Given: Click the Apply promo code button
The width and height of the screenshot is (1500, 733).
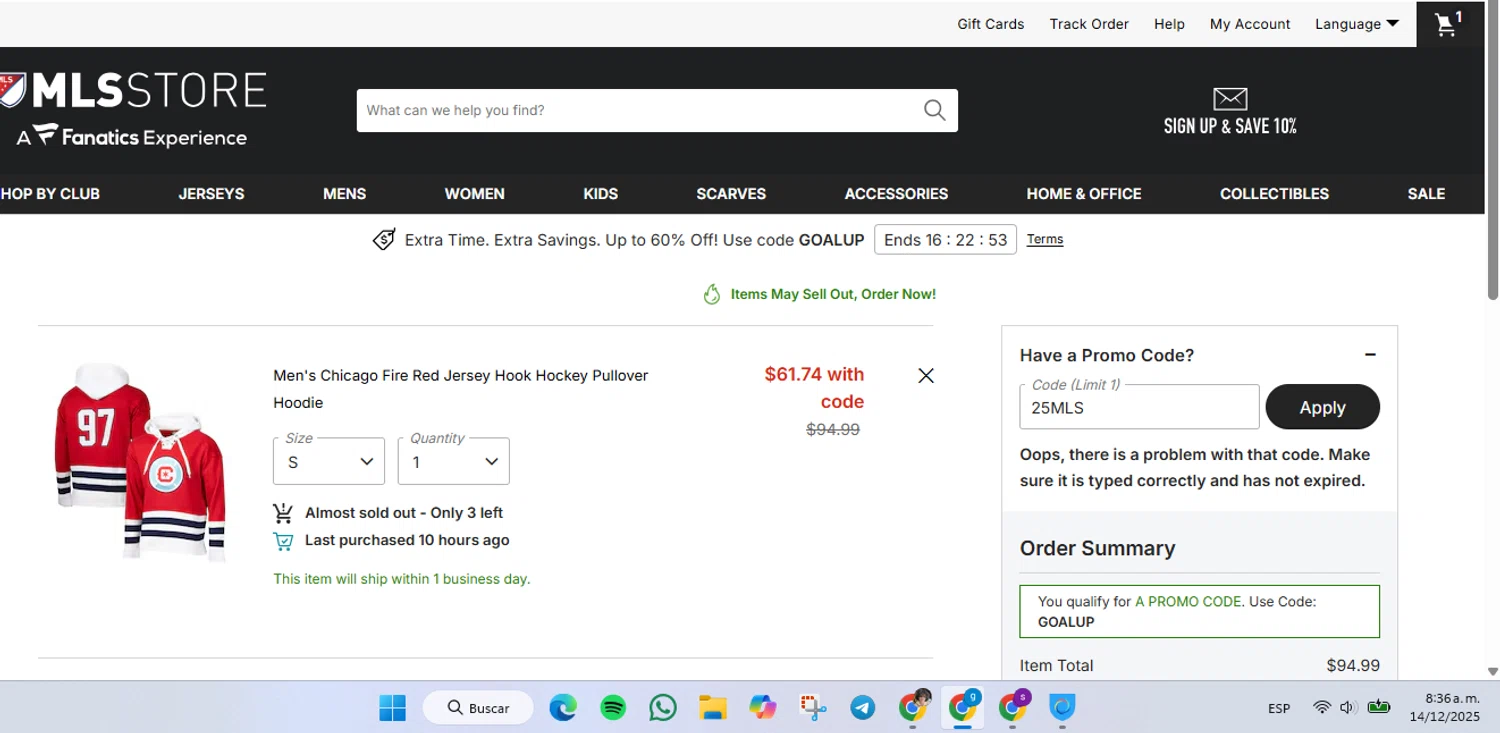Looking at the screenshot, I should 1322,407.
